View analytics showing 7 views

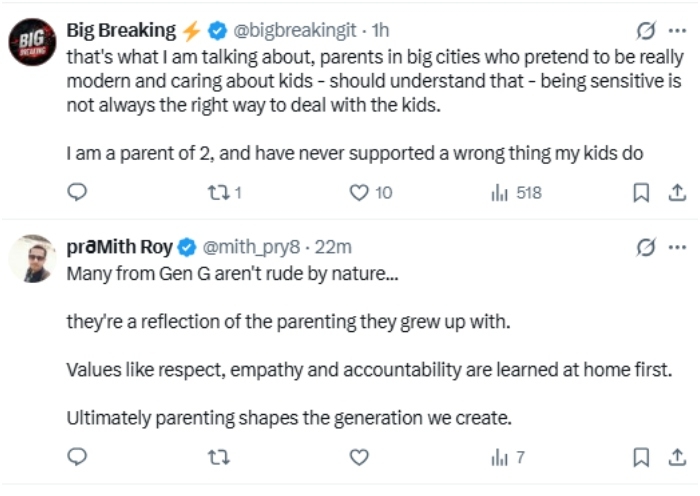[508, 457]
